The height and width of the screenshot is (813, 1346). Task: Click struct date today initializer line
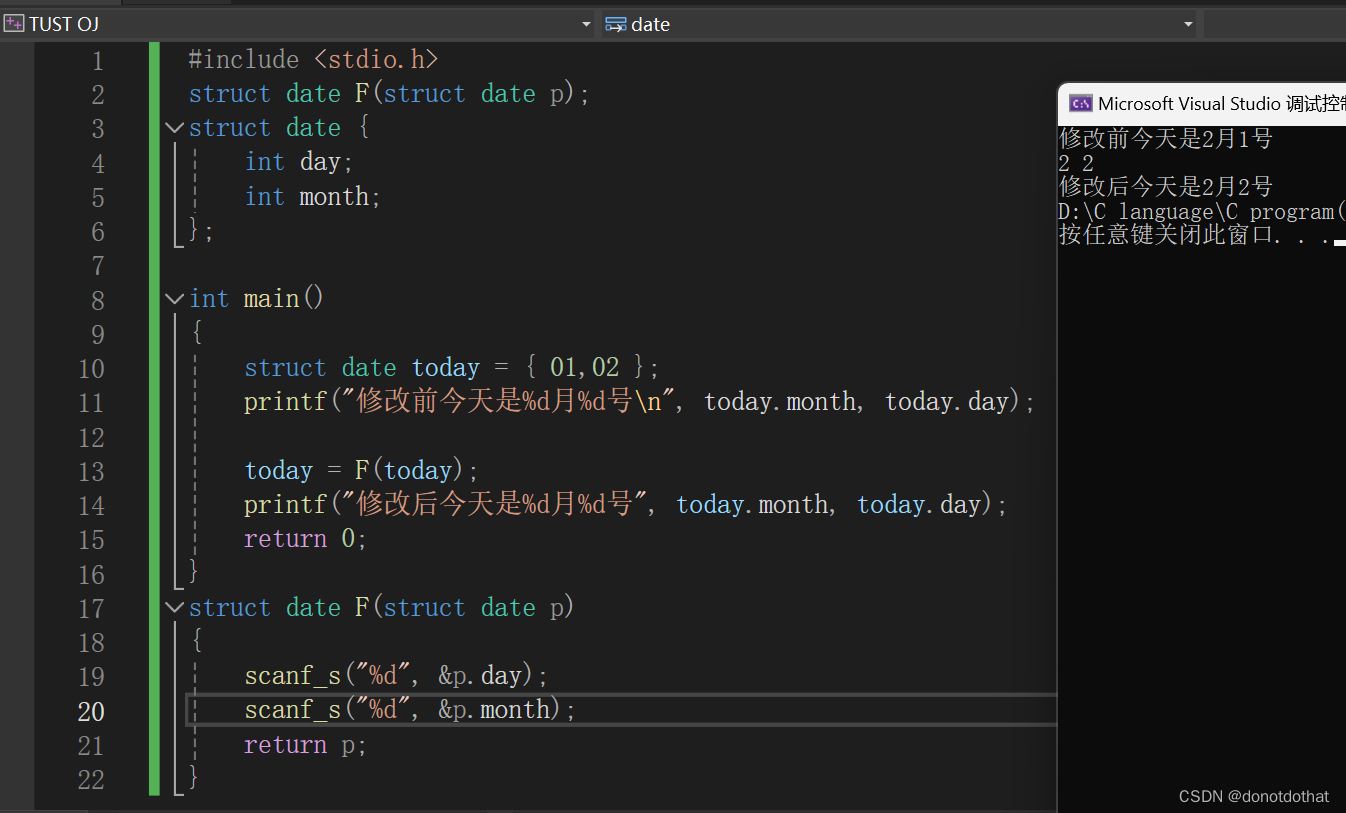coord(452,368)
